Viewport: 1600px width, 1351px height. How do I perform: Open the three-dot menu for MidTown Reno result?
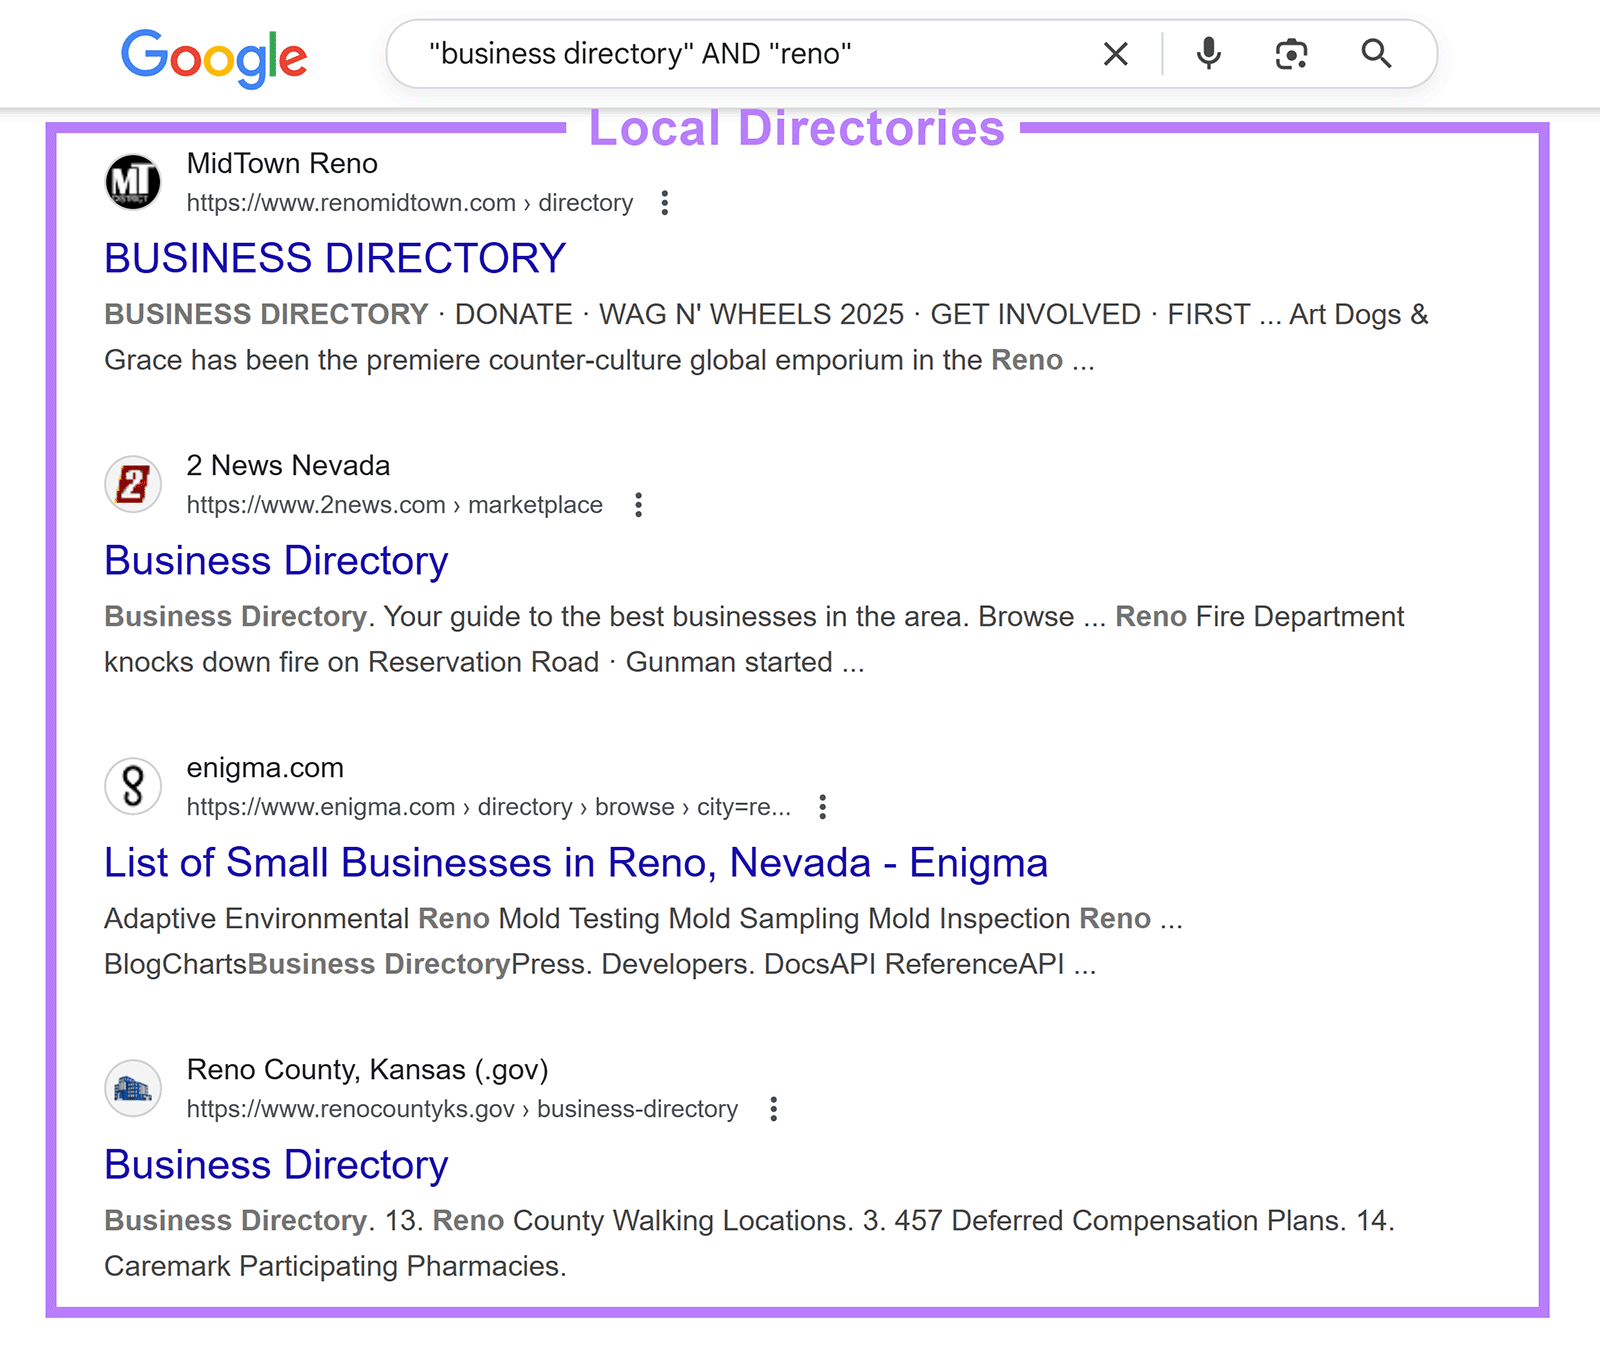tap(665, 203)
